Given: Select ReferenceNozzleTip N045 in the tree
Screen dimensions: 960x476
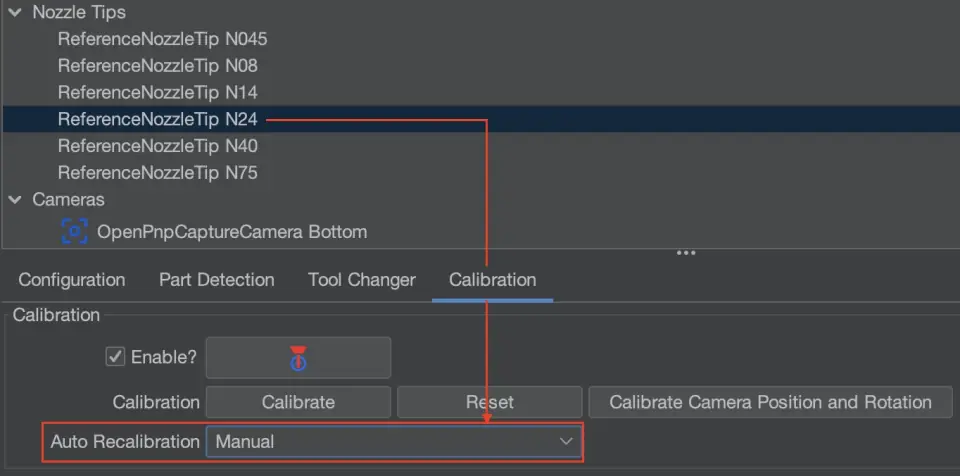Looking at the screenshot, I should [162, 40].
